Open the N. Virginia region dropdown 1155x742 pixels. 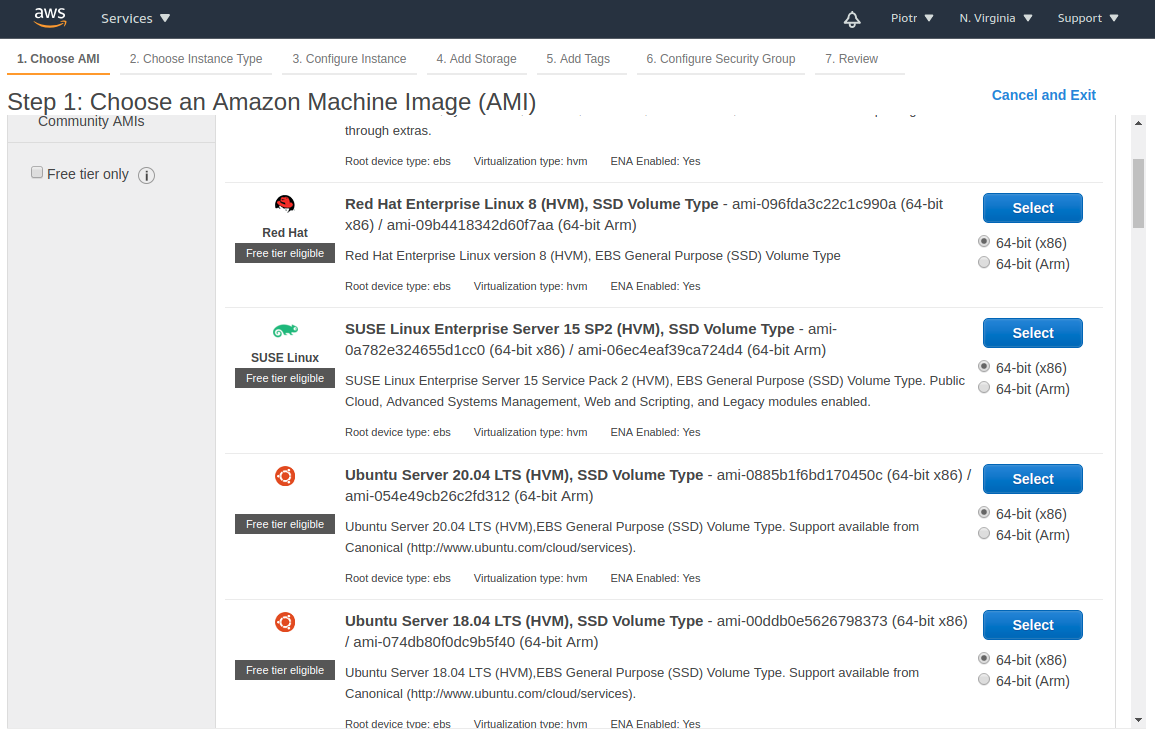[996, 19]
